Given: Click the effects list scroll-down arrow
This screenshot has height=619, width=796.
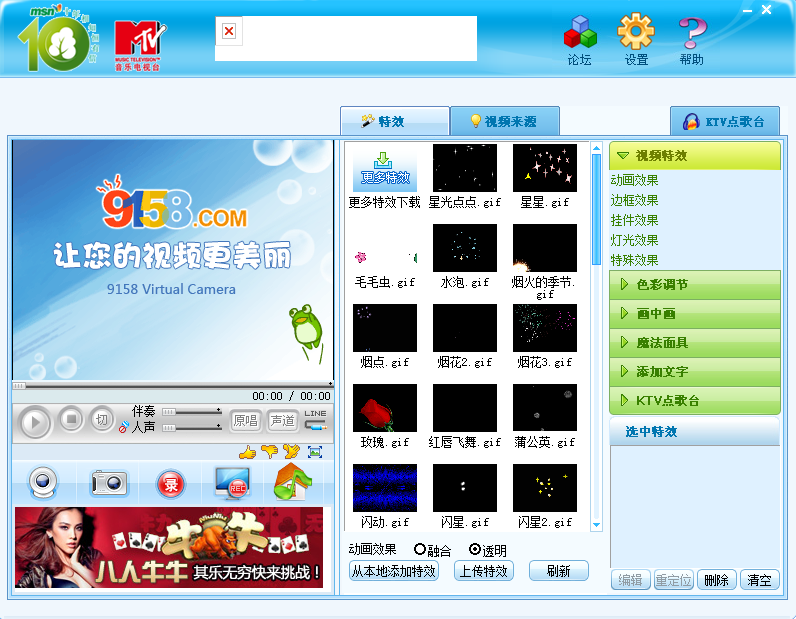Looking at the screenshot, I should pyautogui.click(x=596, y=525).
